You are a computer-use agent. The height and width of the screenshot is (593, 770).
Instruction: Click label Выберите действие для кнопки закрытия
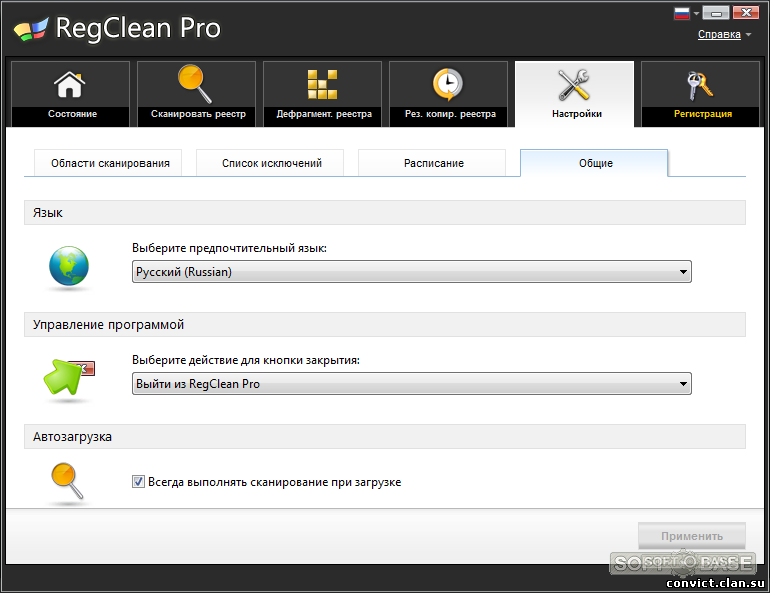coord(246,360)
